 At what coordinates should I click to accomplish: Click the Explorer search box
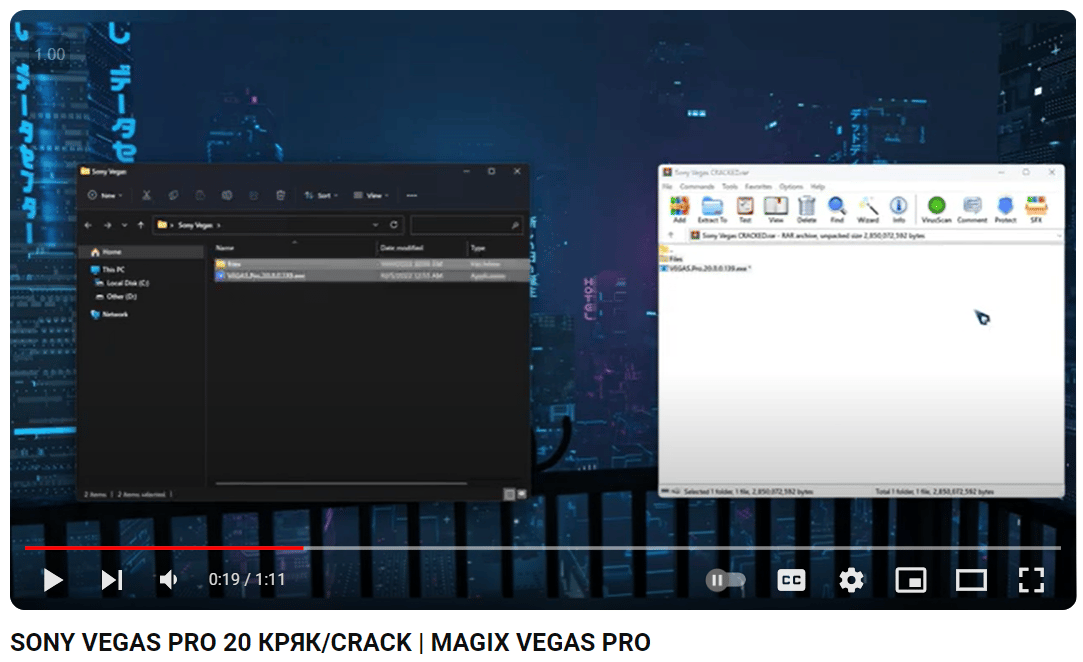(x=466, y=225)
